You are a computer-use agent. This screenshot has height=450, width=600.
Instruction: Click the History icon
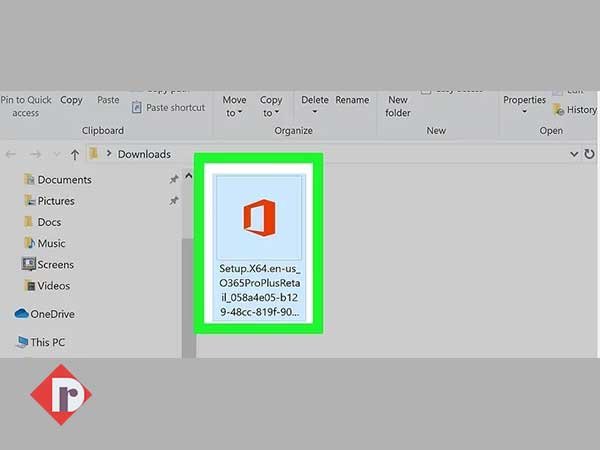point(558,110)
